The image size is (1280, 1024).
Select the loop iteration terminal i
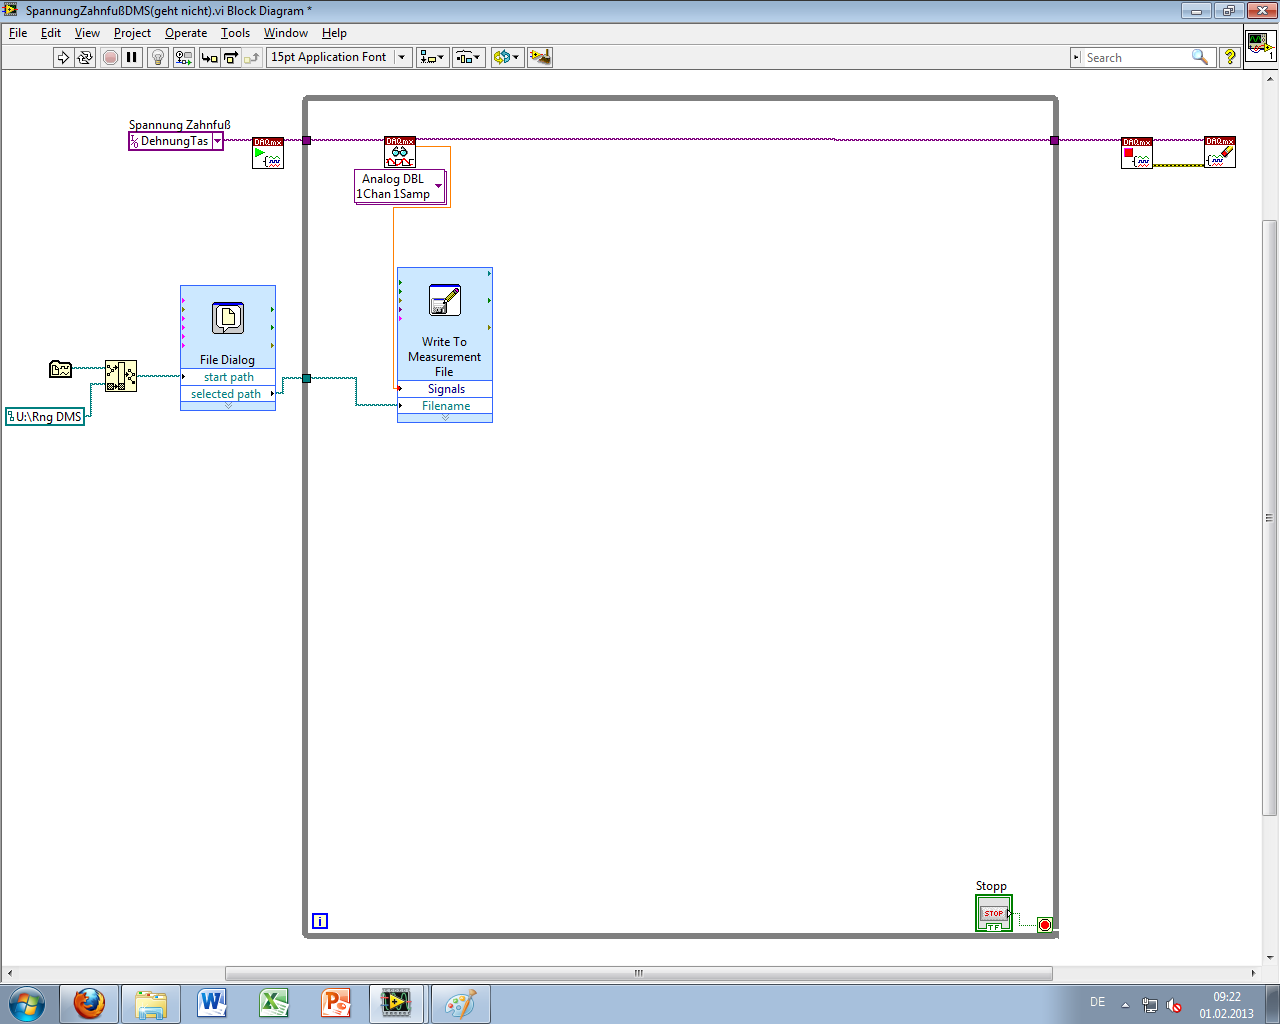pyautogui.click(x=320, y=921)
